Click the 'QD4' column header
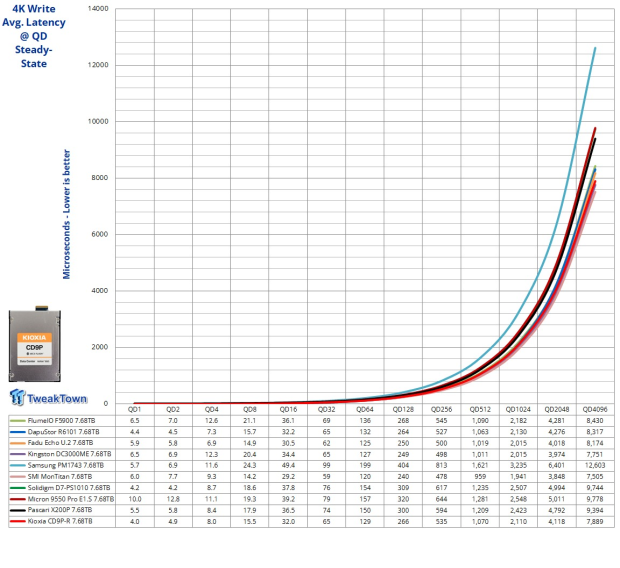620x568 pixels. coord(212,409)
